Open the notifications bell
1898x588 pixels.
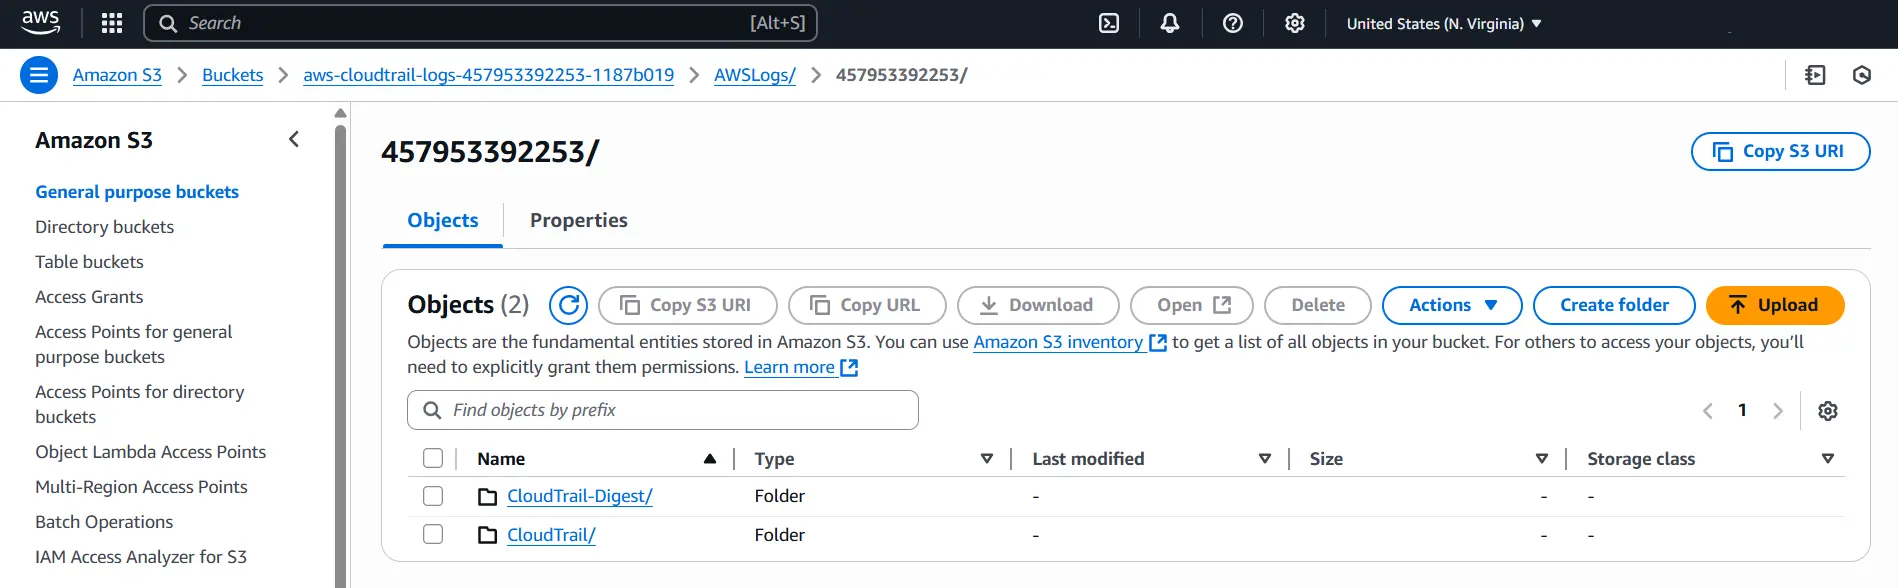tap(1169, 23)
